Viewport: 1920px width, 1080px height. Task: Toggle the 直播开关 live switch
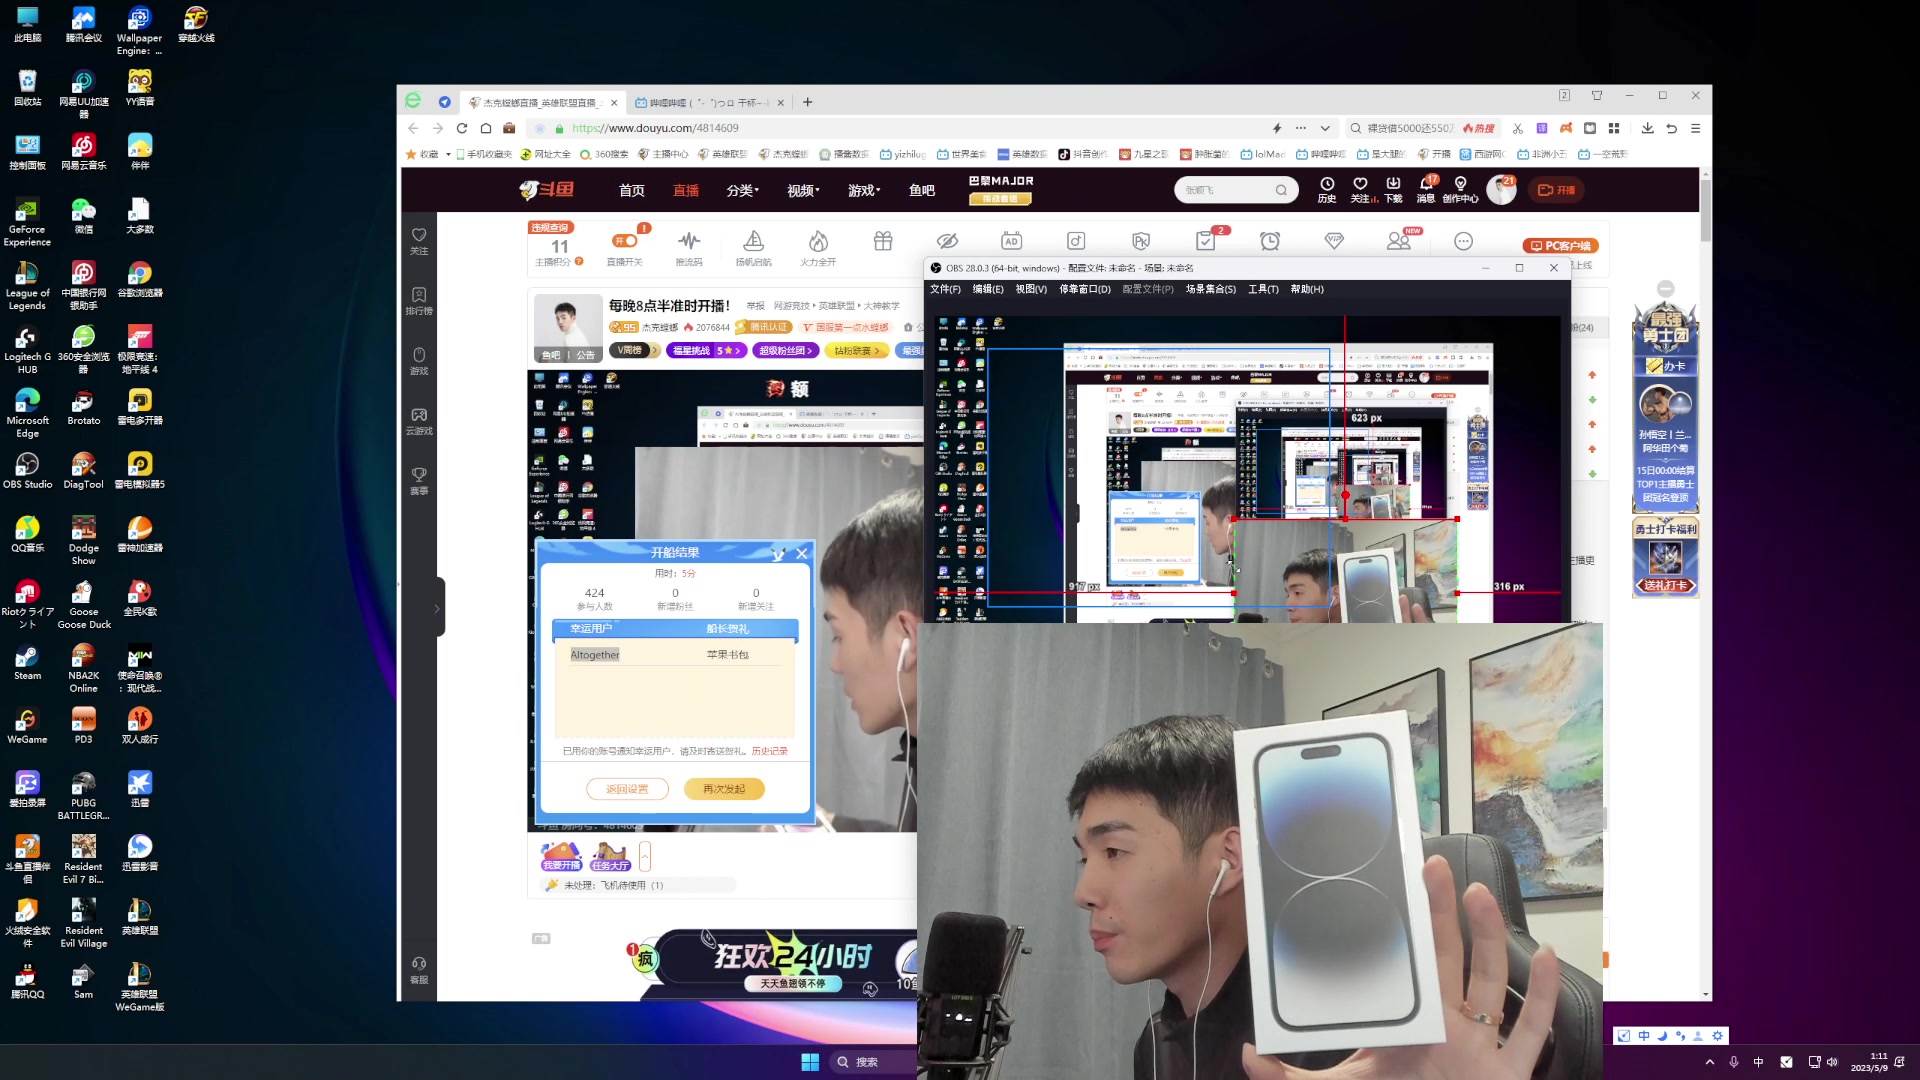[624, 242]
